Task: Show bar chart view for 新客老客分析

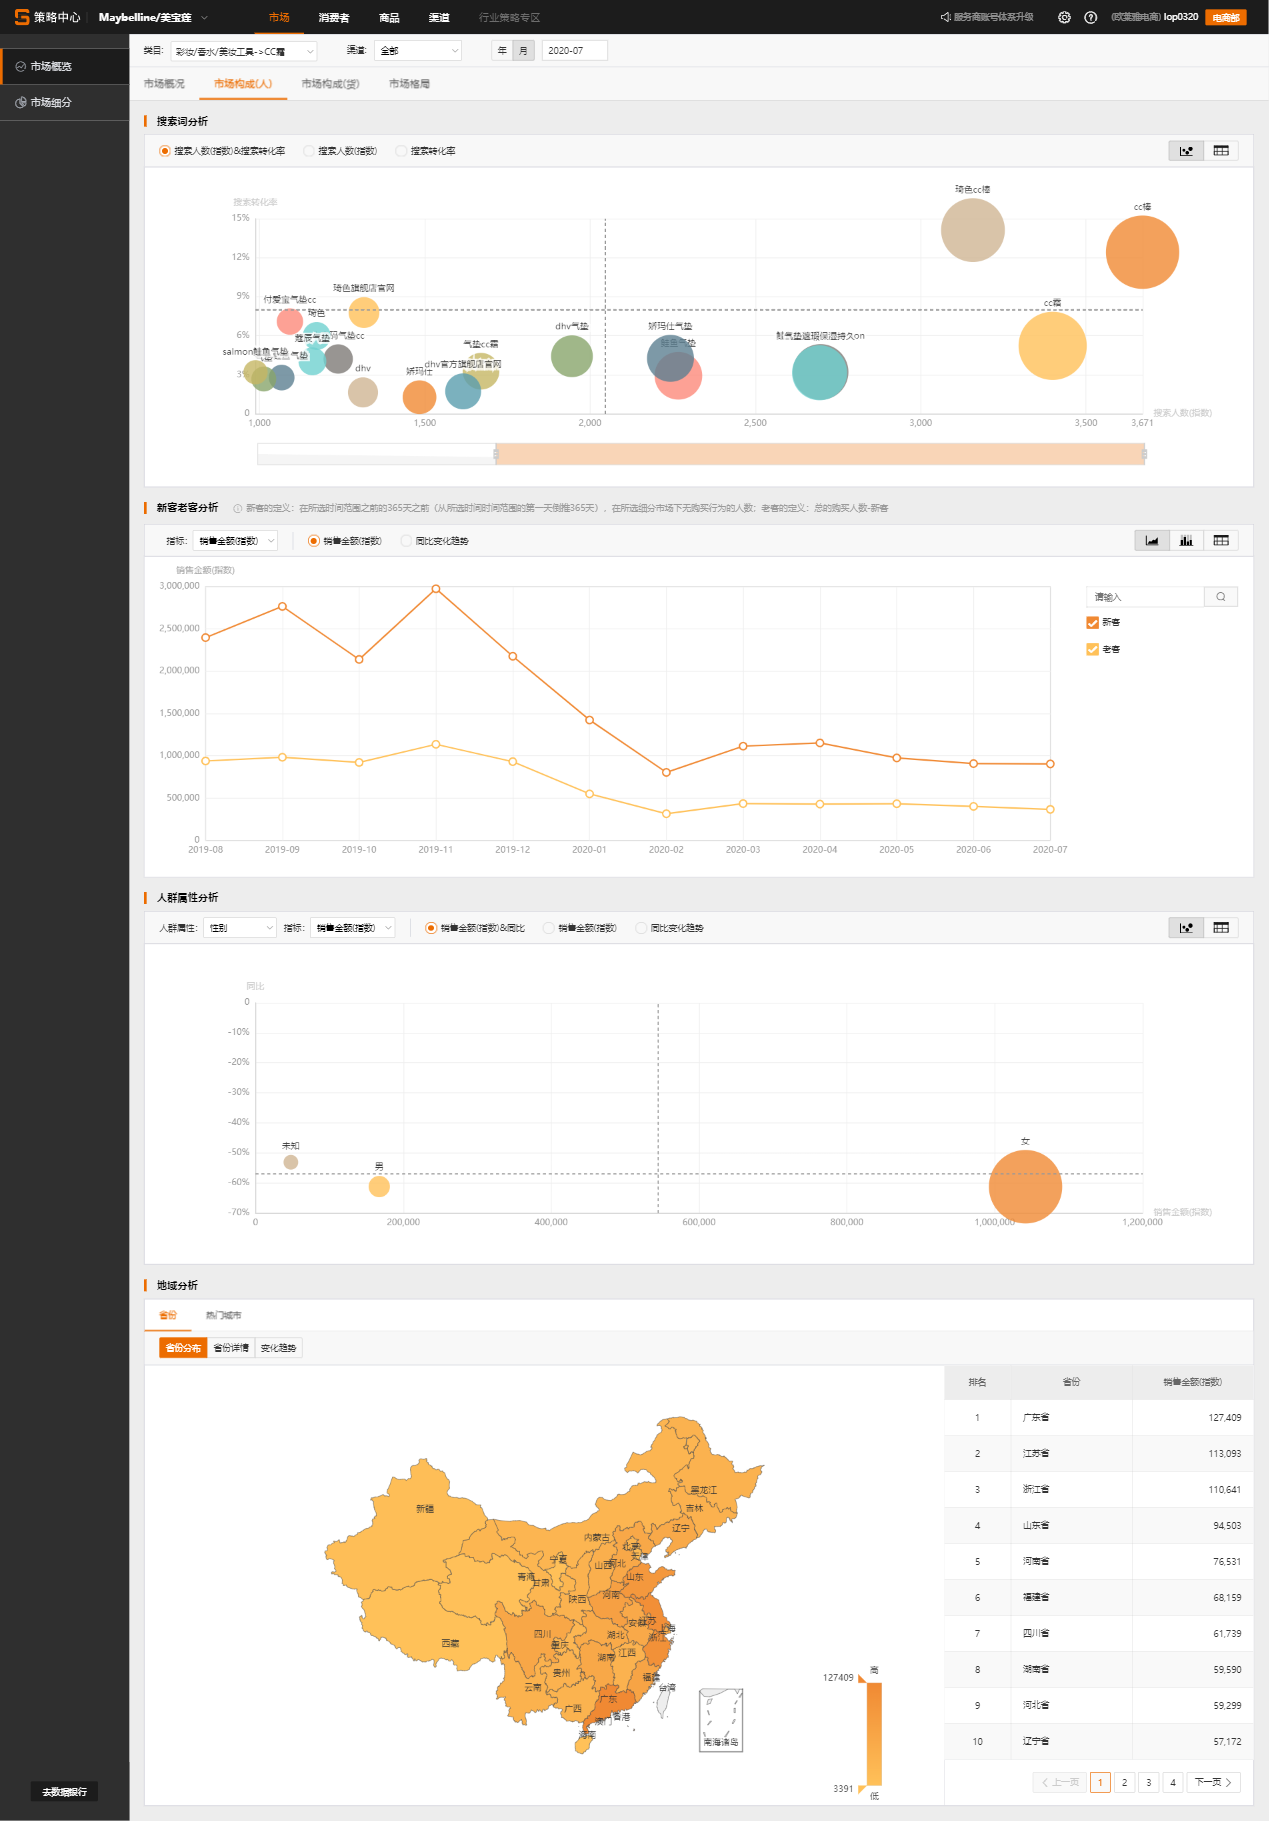Action: (x=1186, y=541)
